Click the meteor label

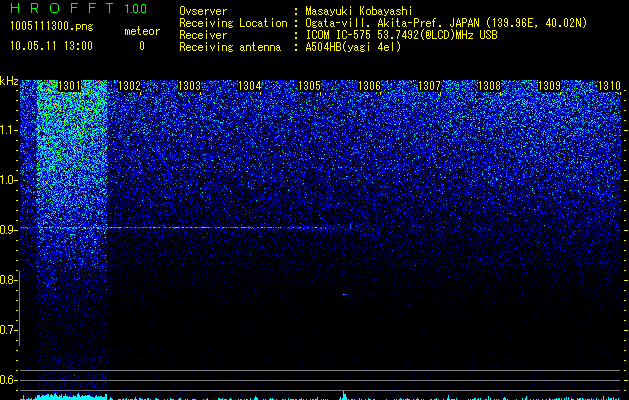pyautogui.click(x=142, y=31)
